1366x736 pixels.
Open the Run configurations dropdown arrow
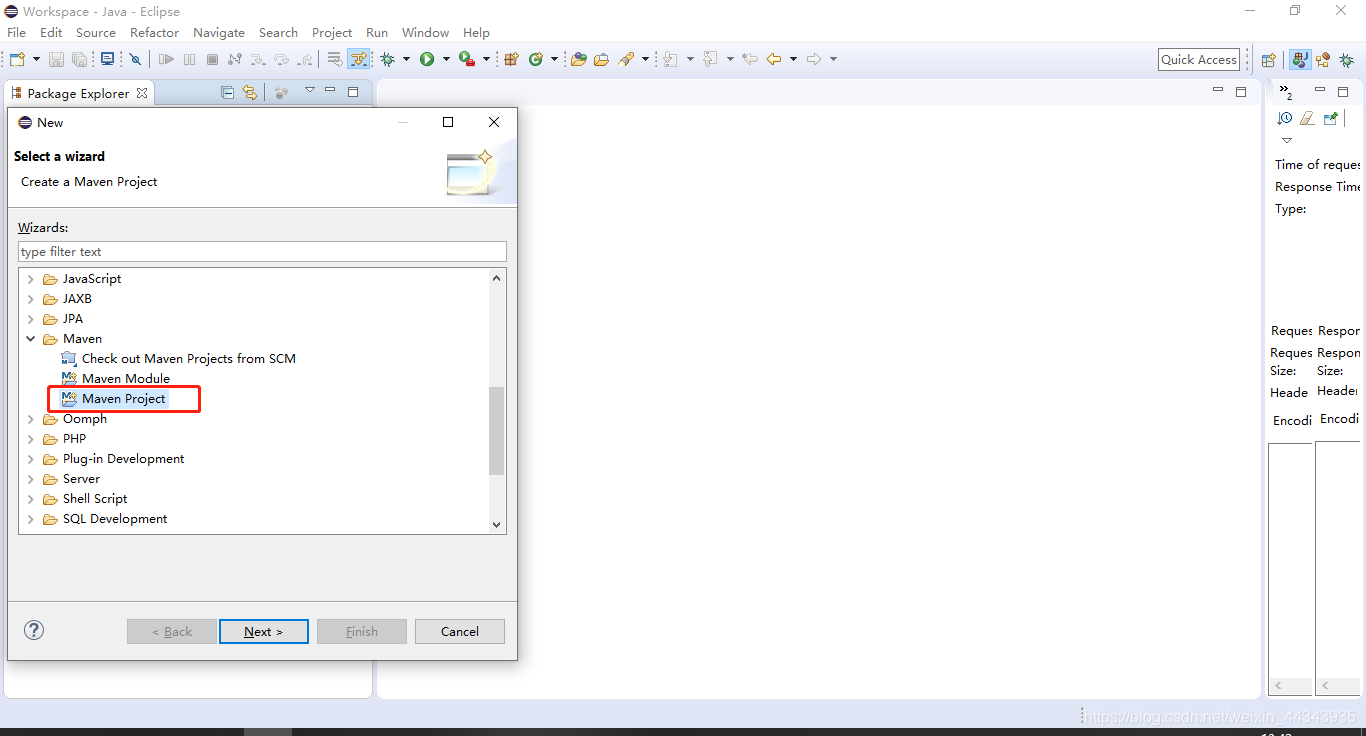pos(445,60)
